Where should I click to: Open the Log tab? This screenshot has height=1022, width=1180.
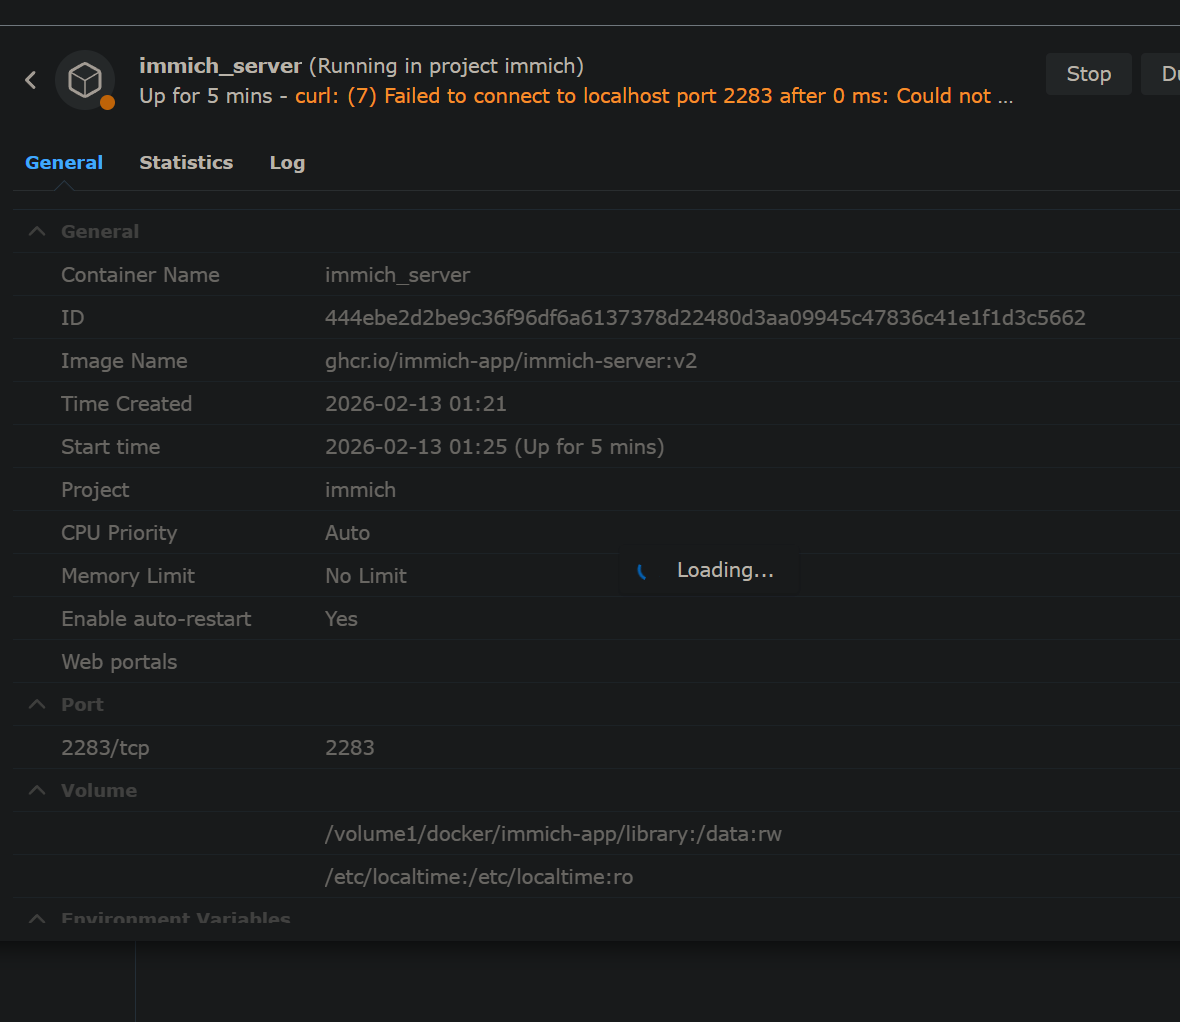point(287,163)
